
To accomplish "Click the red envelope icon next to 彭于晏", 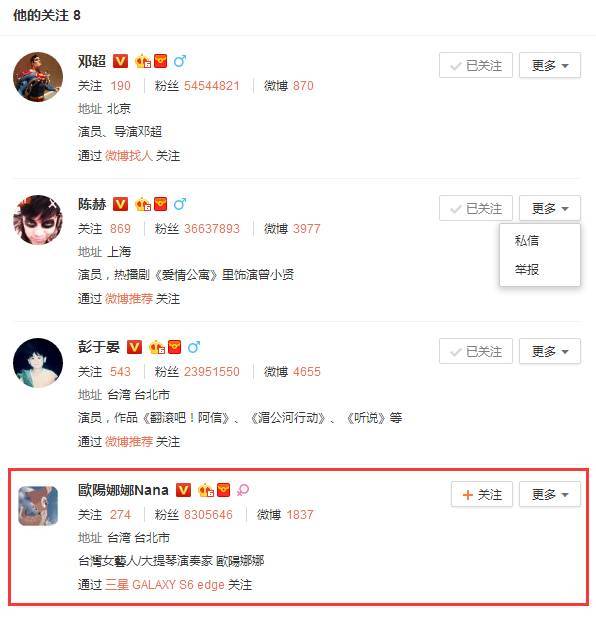I will pyautogui.click(x=174, y=347).
